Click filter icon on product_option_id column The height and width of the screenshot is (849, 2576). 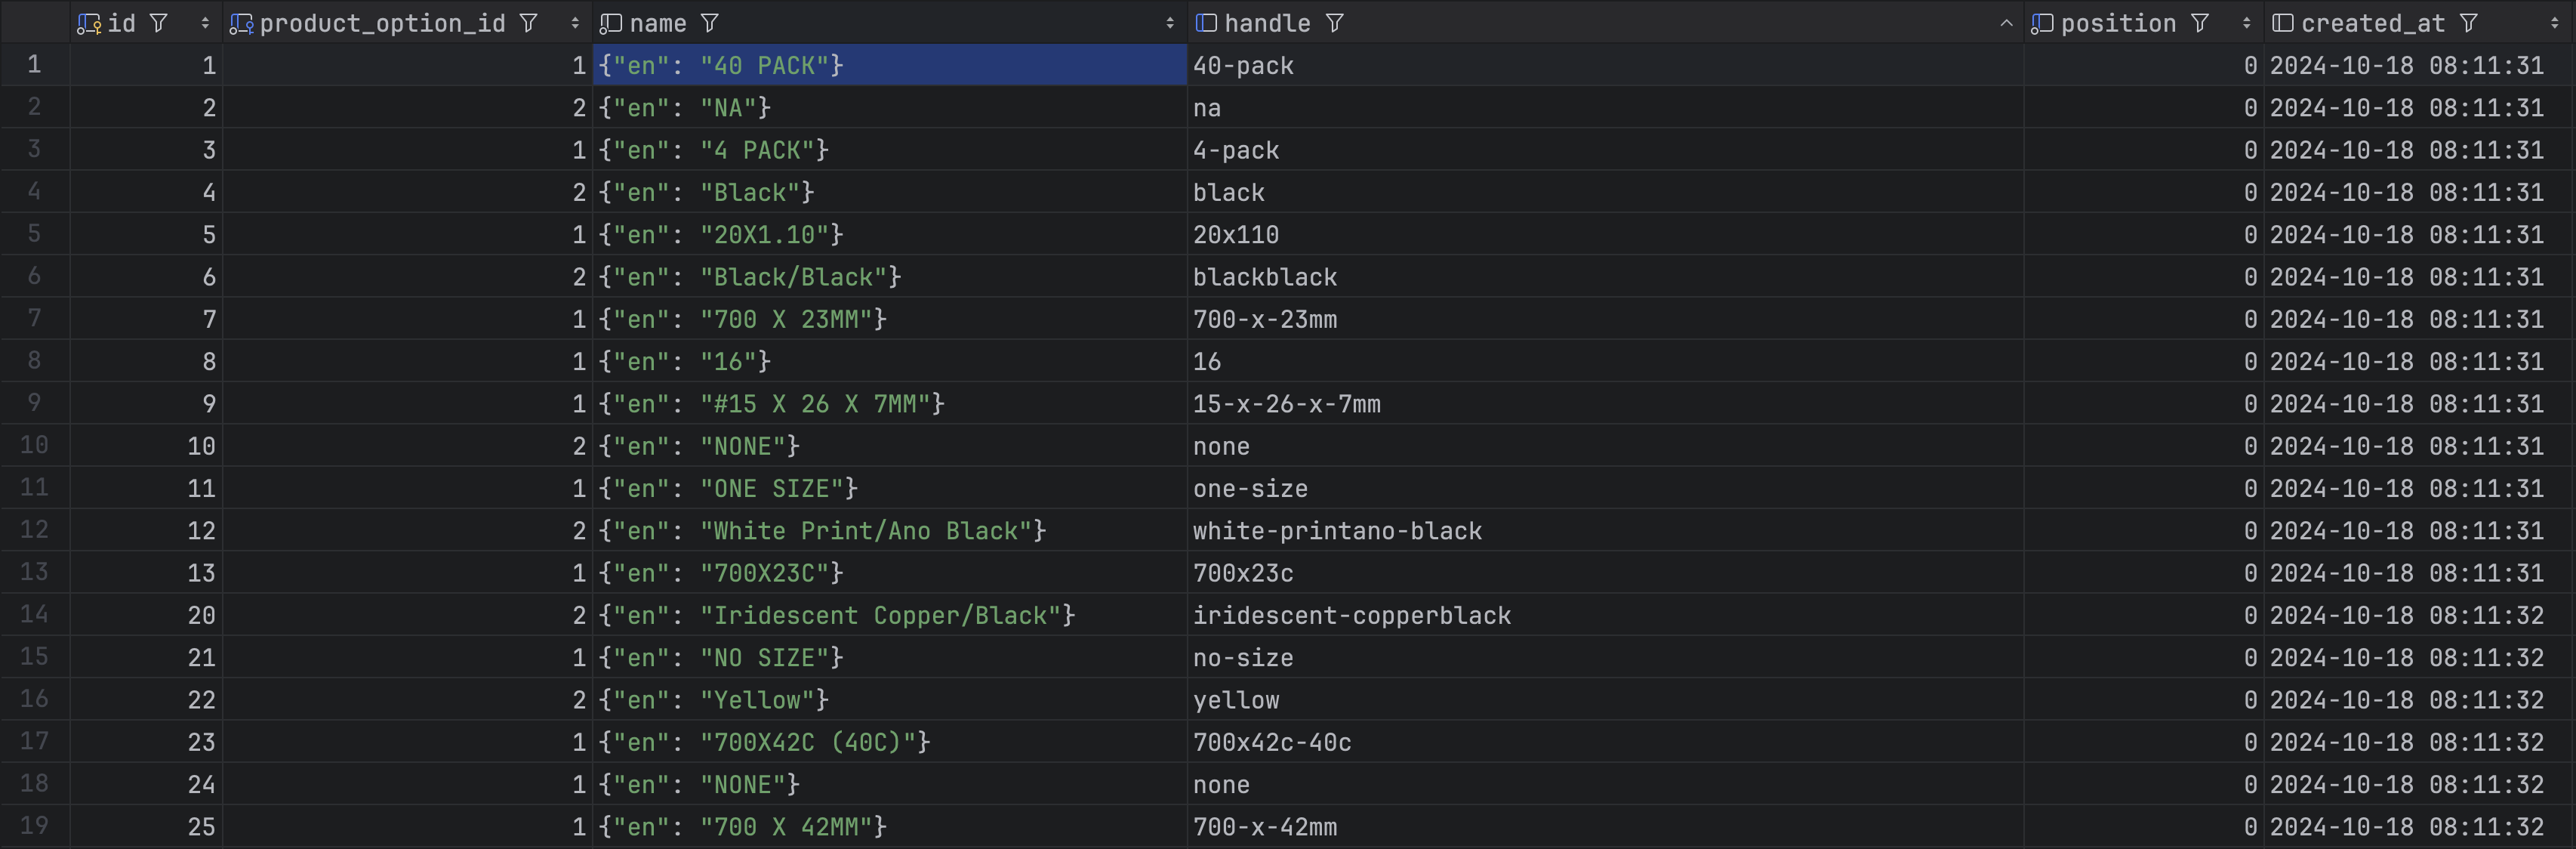pos(529,23)
